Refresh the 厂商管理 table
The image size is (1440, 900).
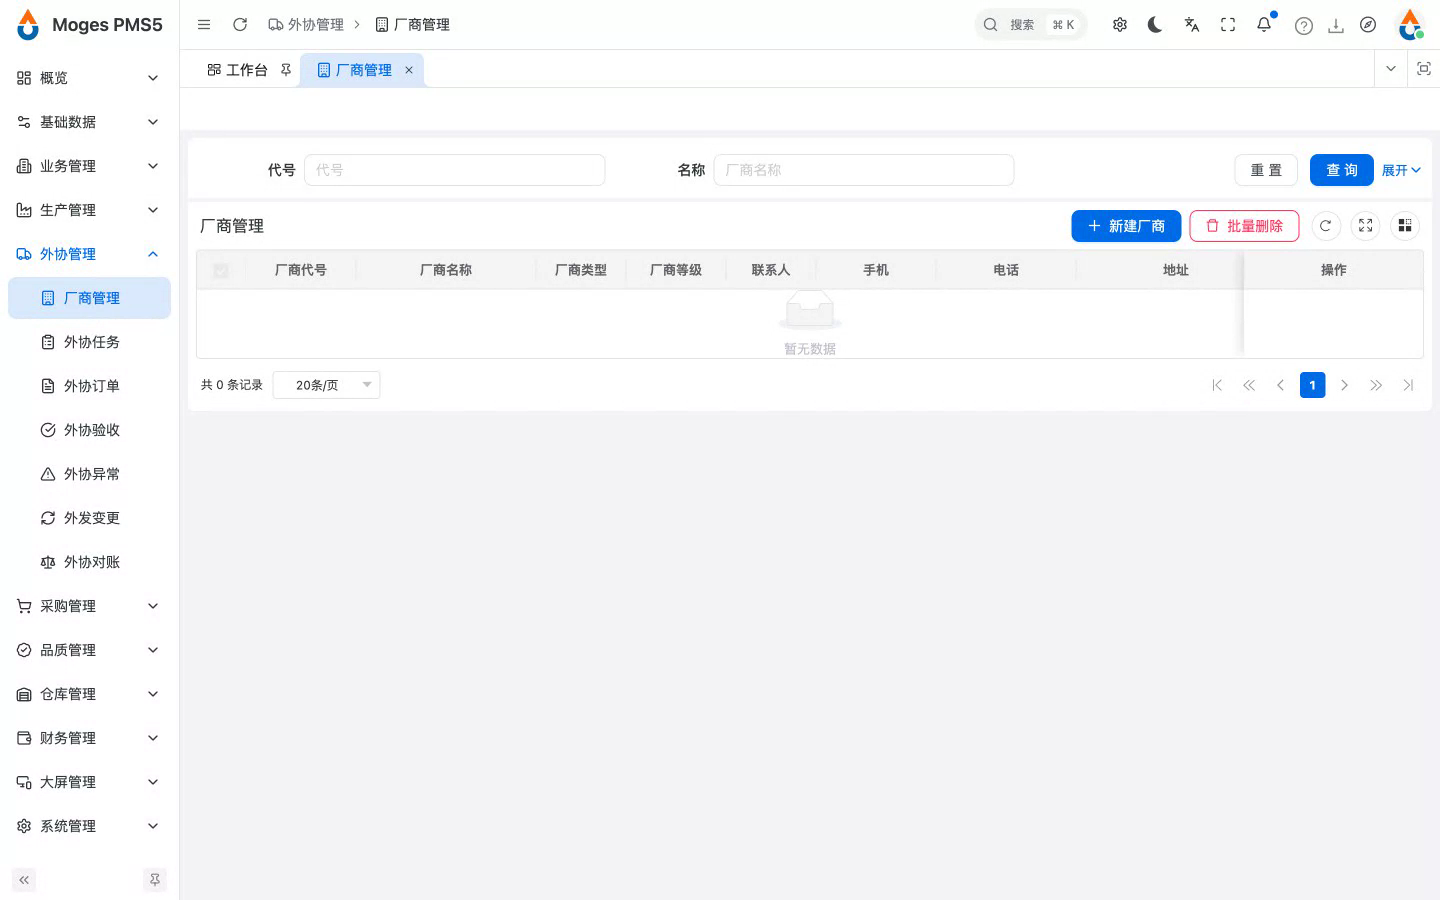pyautogui.click(x=1326, y=226)
